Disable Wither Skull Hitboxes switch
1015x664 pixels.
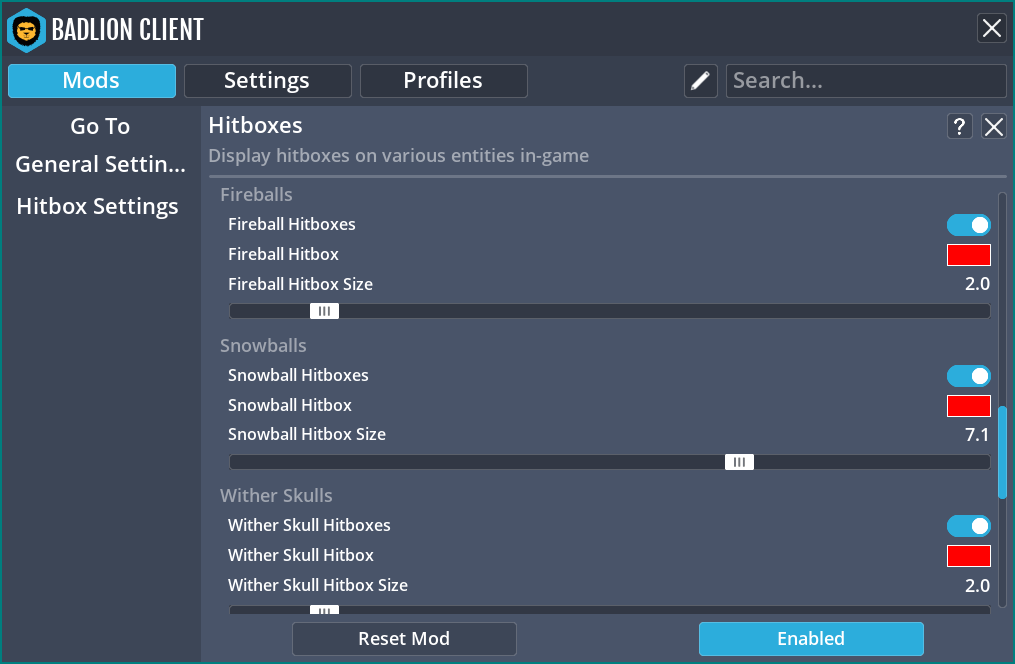(968, 526)
